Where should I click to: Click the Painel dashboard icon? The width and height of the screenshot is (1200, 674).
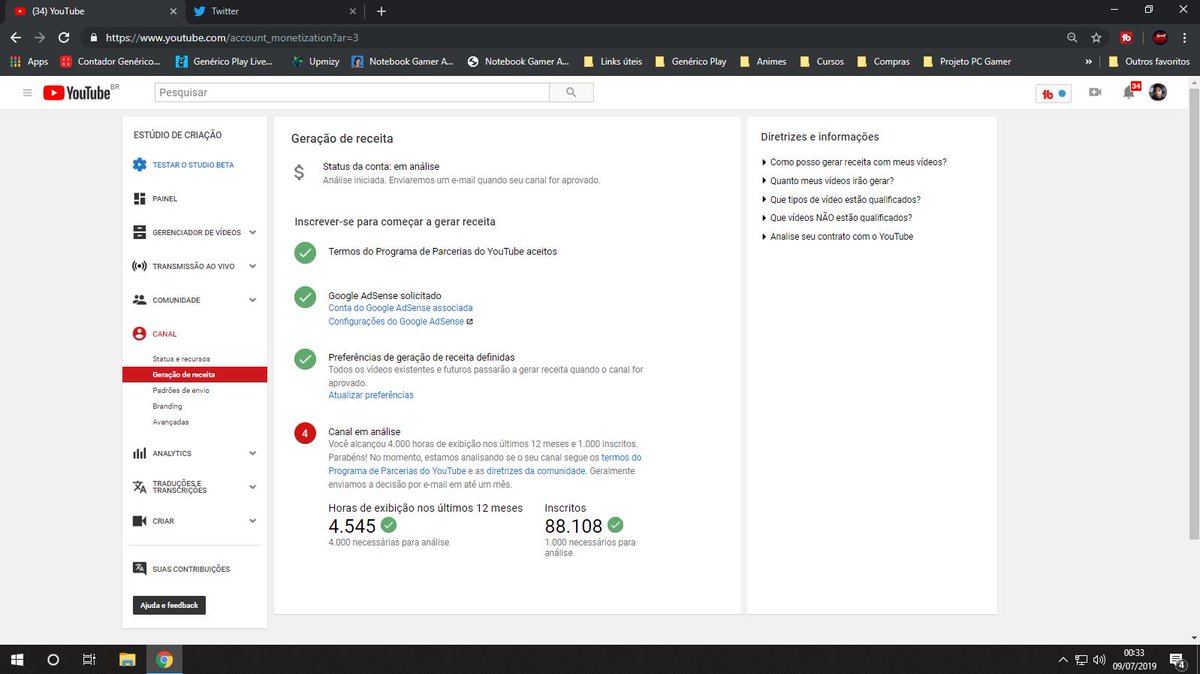click(140, 198)
